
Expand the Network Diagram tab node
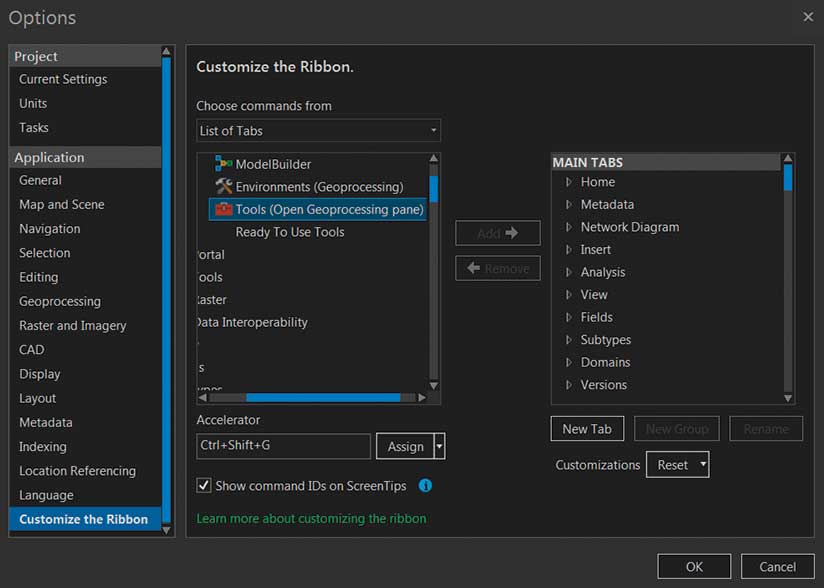click(568, 227)
